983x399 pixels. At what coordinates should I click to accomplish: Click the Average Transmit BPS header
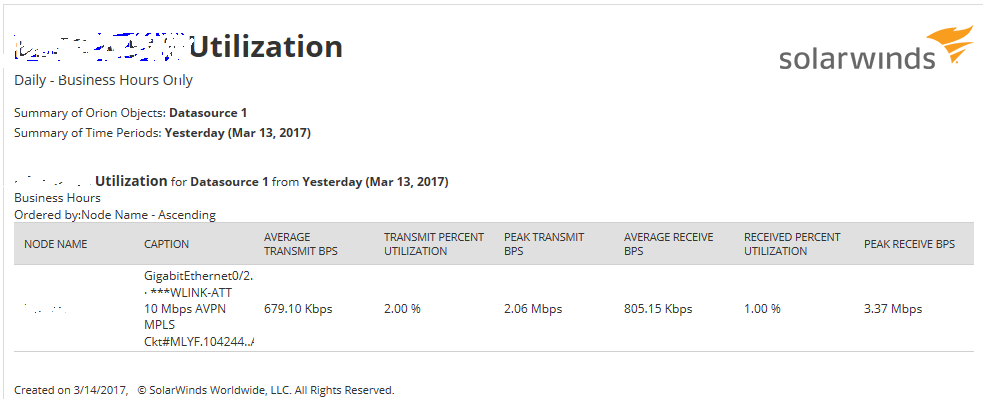tap(301, 244)
